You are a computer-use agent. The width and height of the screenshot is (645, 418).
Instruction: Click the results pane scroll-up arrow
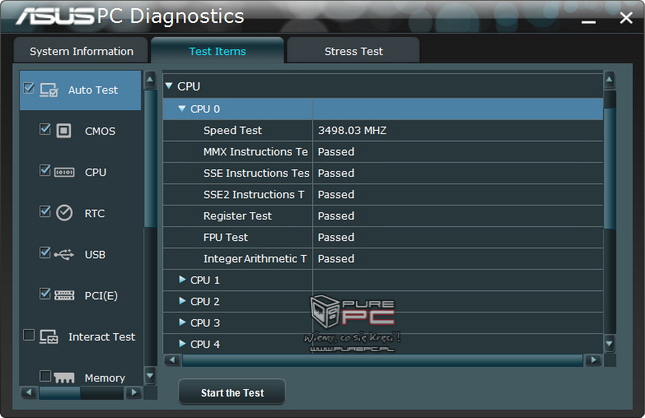[x=610, y=80]
